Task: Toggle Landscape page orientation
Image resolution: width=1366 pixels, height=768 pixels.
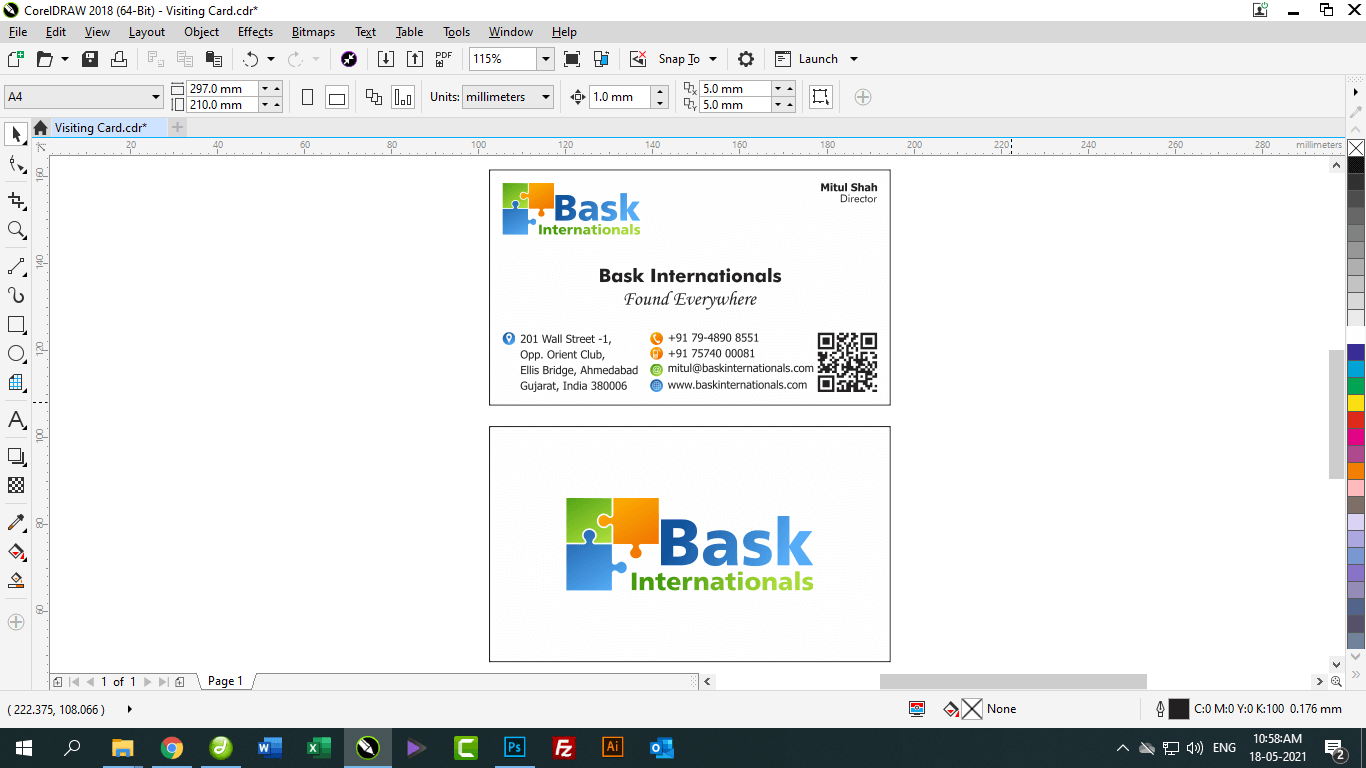Action: point(337,97)
